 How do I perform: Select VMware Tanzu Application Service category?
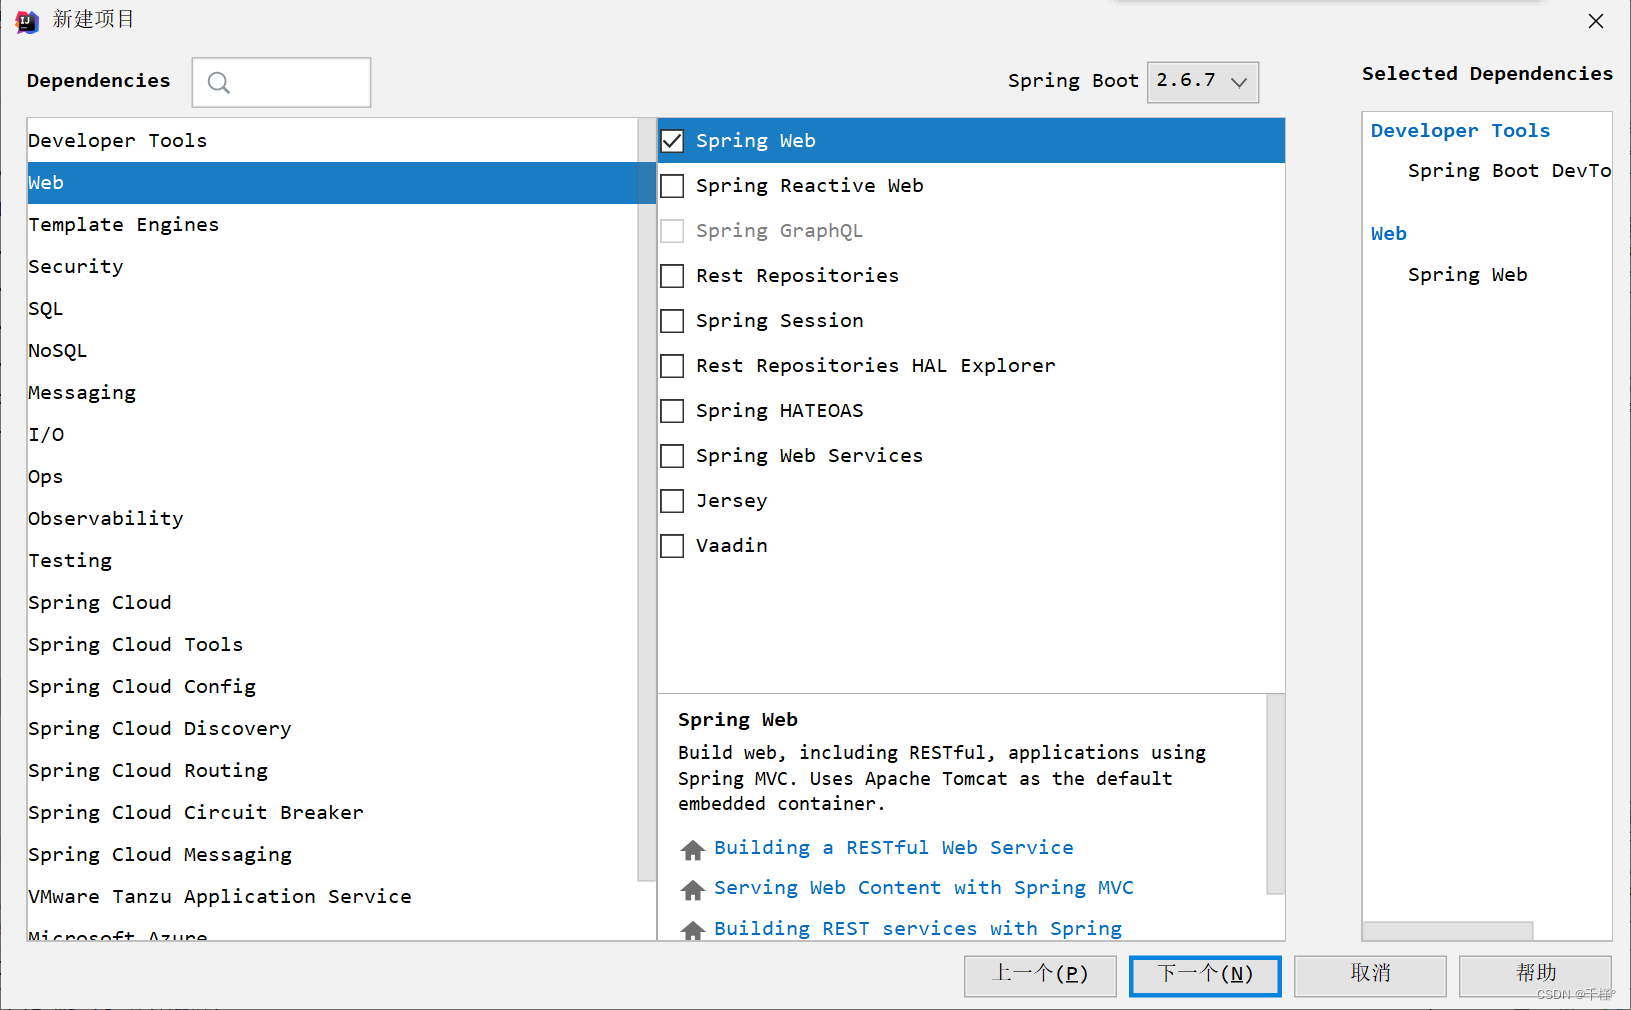pos(332,897)
